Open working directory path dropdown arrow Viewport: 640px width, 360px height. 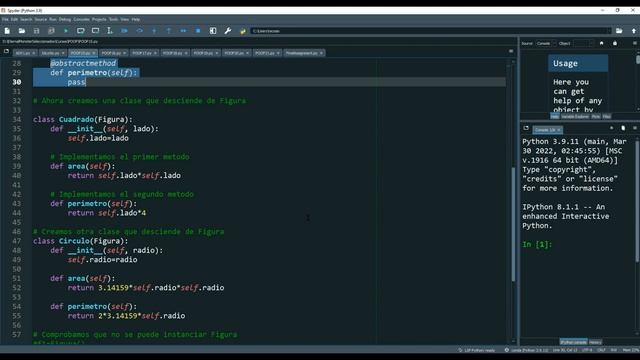coord(609,31)
